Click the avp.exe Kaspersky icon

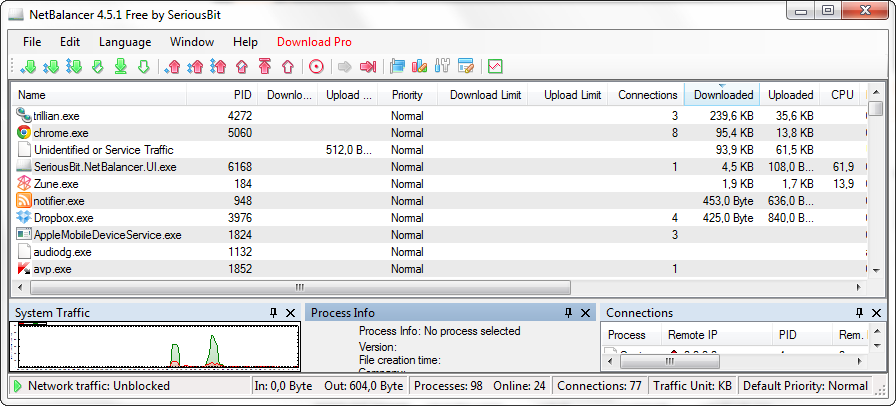[24, 268]
